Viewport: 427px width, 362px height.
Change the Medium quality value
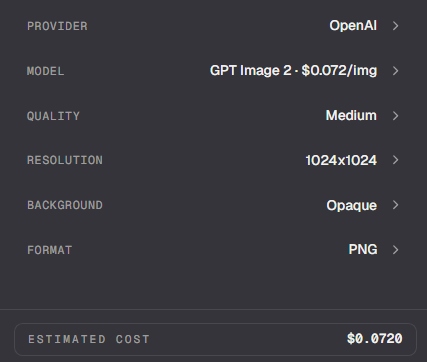[x=351, y=115]
